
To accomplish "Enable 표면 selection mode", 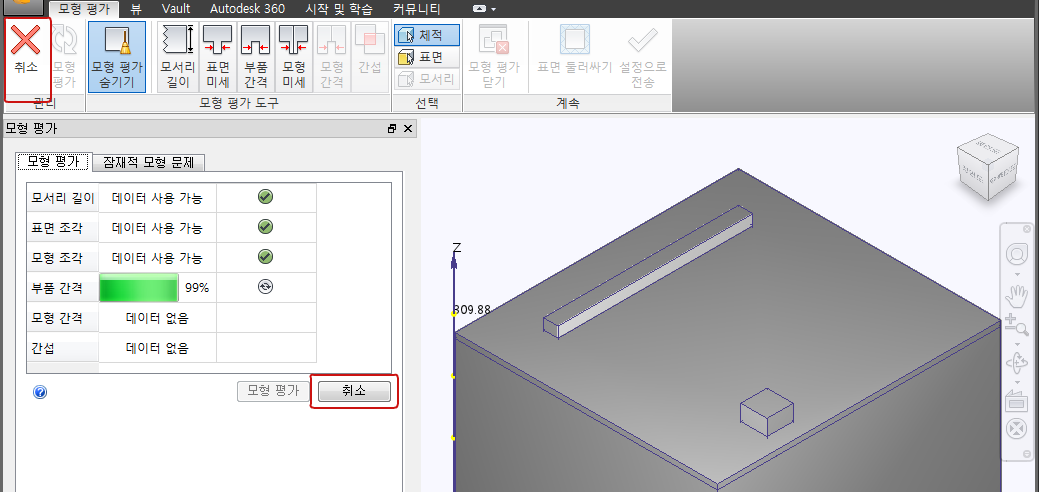I will tap(427, 57).
